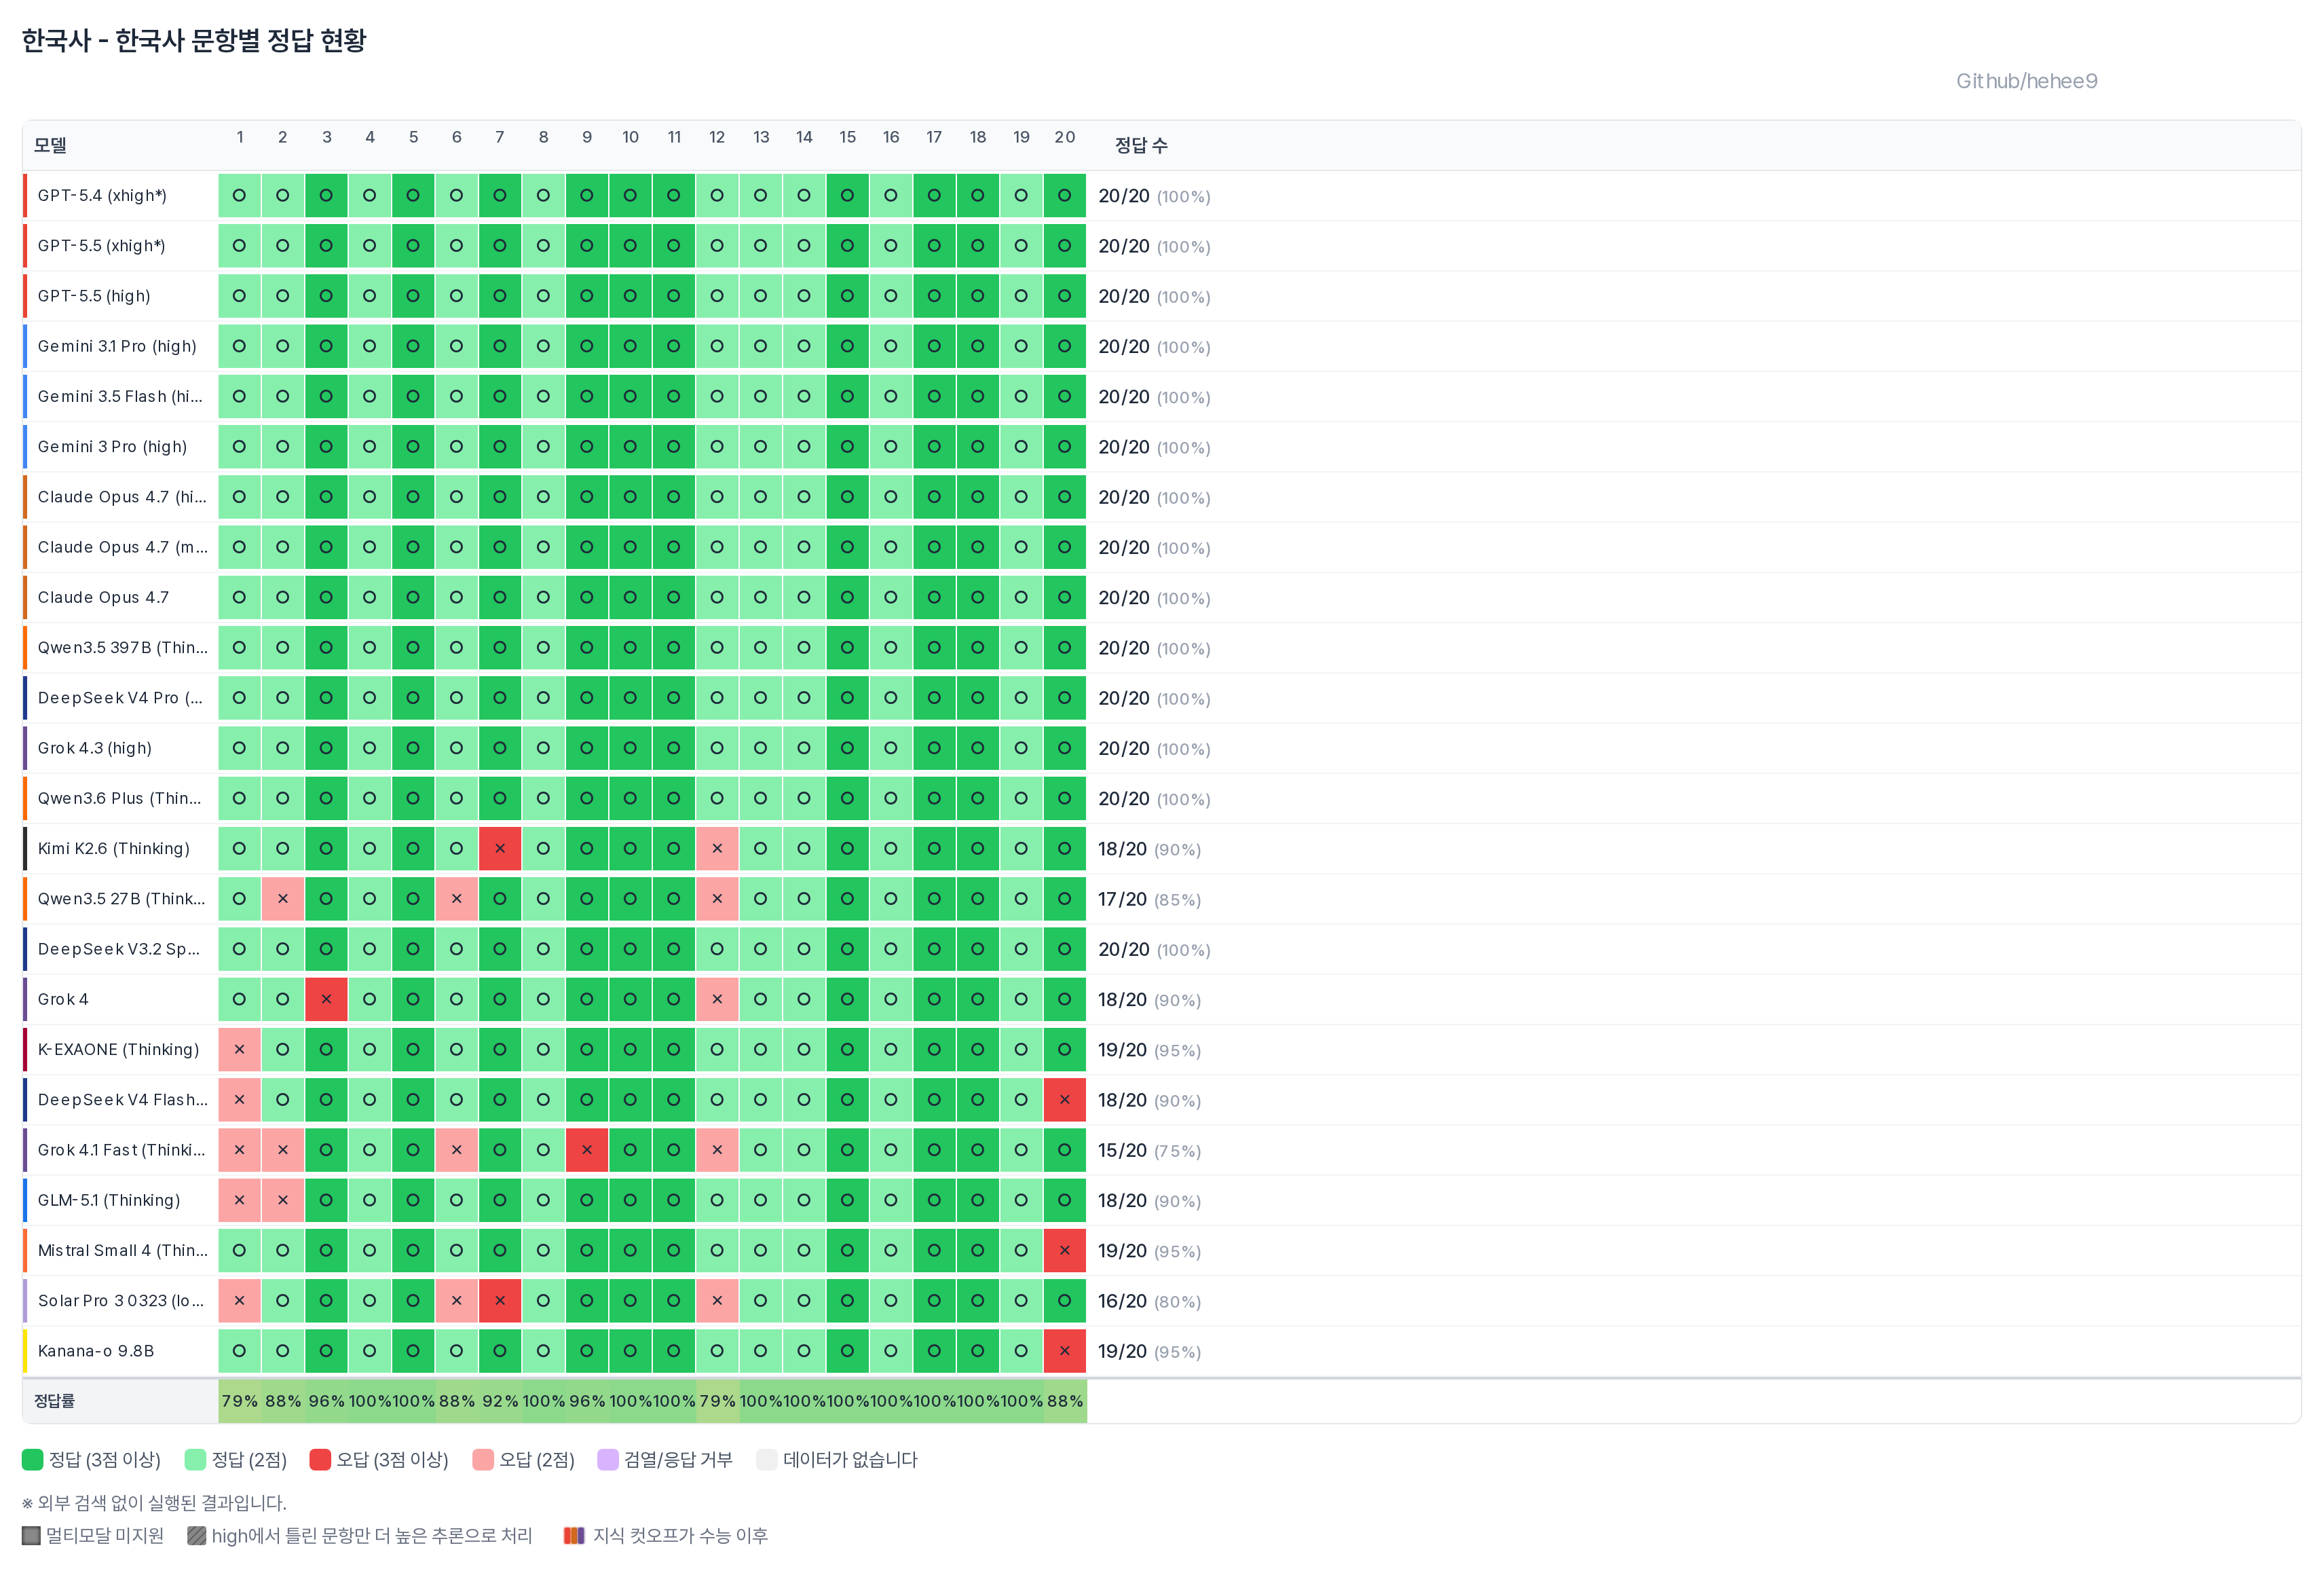Select the 'Grok 4.3 (high)' model label
The image size is (2324, 1571).
(95, 748)
